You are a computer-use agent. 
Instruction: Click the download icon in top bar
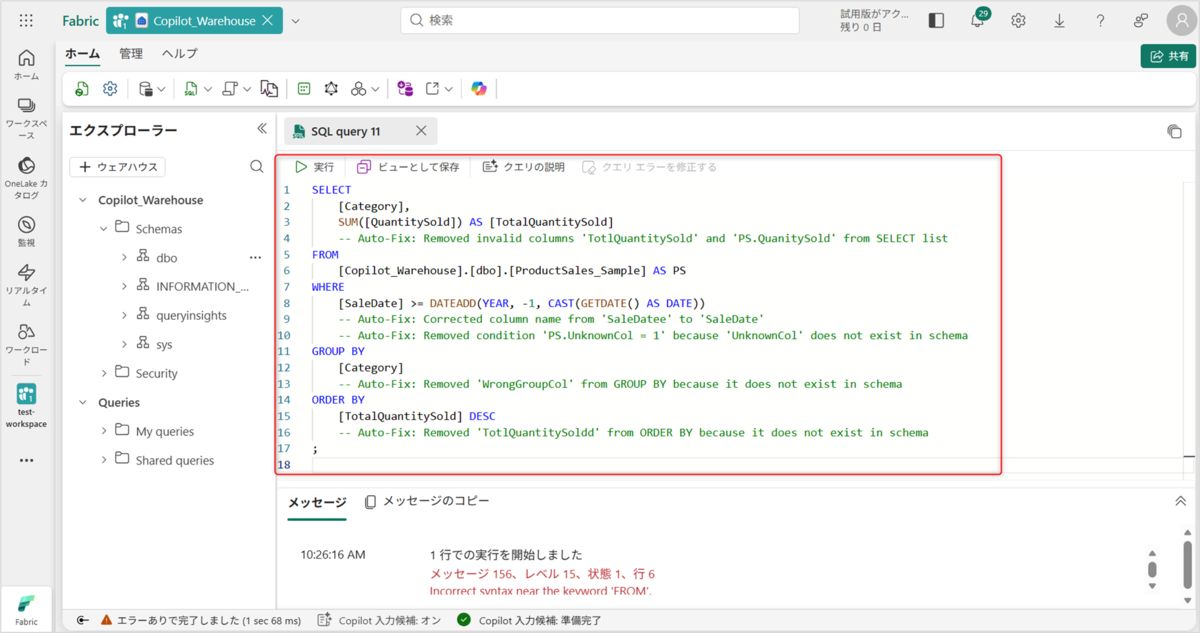pos(1059,20)
